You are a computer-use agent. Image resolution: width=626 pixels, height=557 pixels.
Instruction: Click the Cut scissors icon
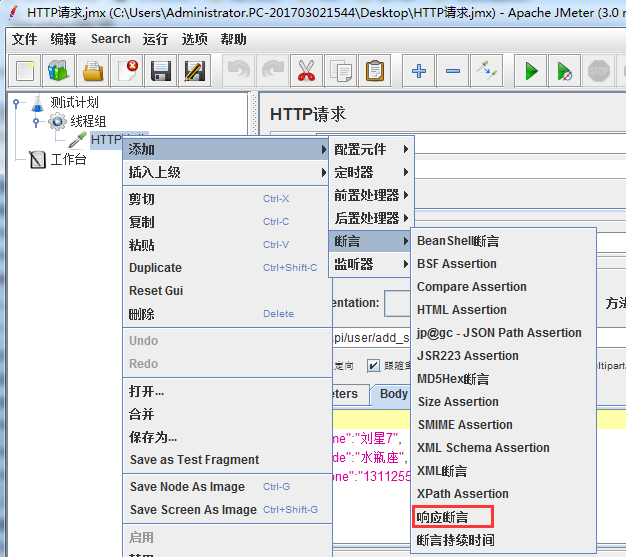coord(307,71)
